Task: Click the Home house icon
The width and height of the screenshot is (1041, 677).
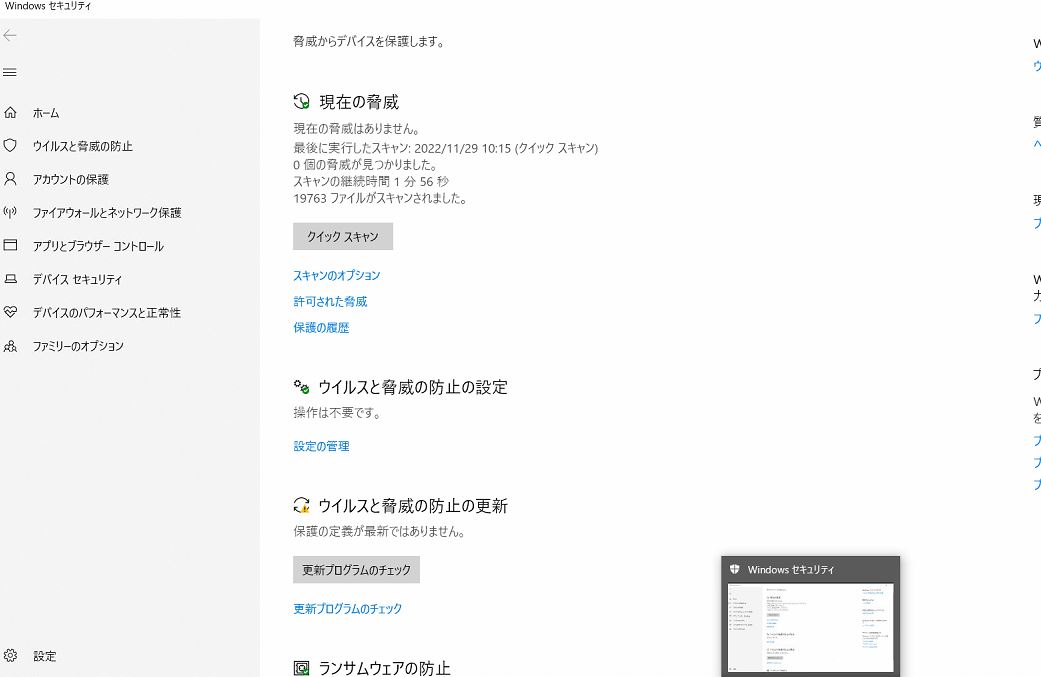Action: click(x=11, y=113)
